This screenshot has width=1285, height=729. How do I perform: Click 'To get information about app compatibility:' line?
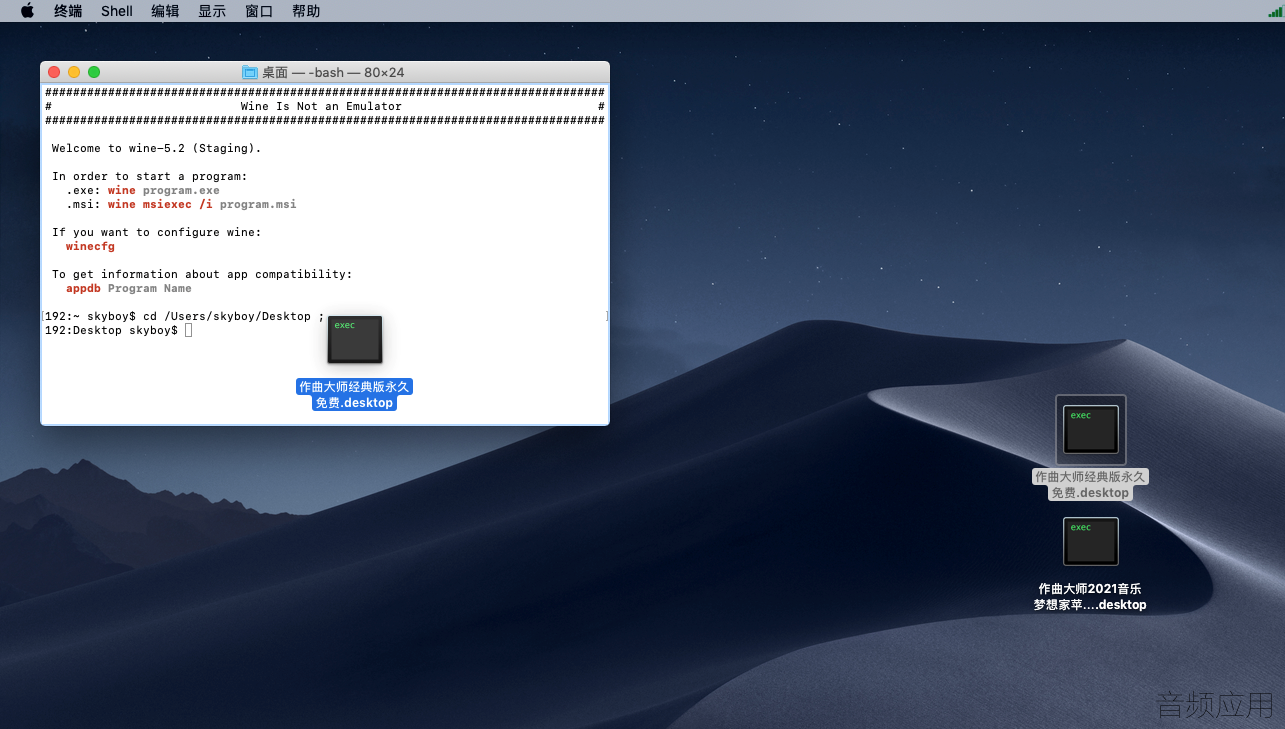(202, 274)
